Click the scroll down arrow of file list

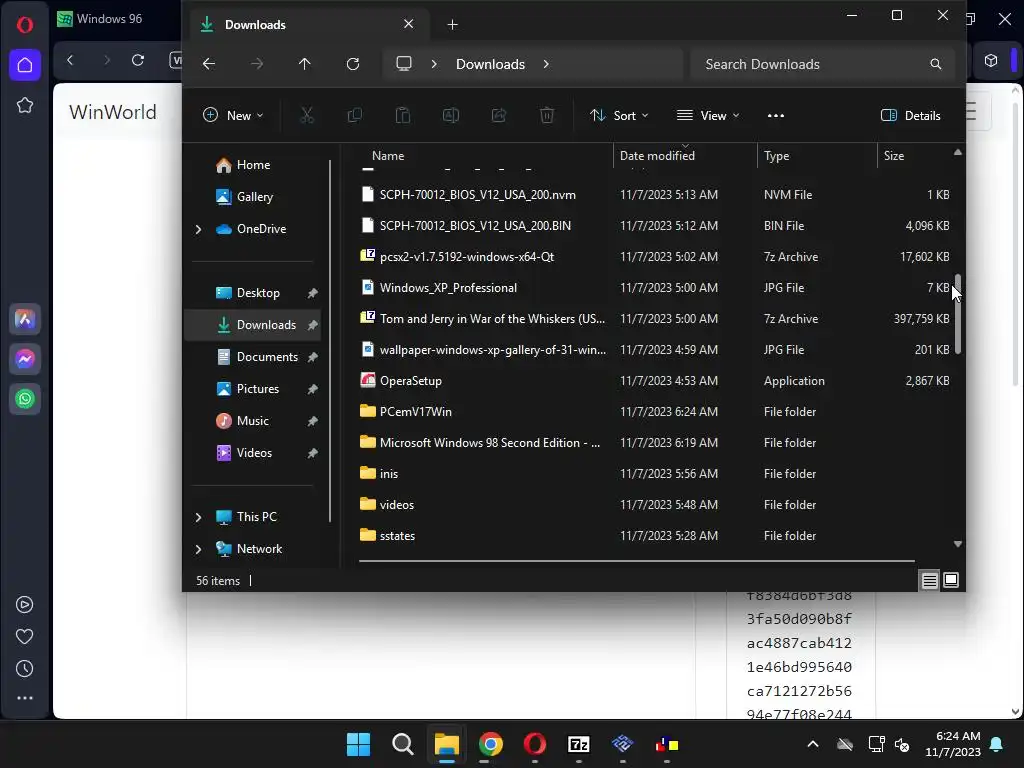tap(957, 544)
